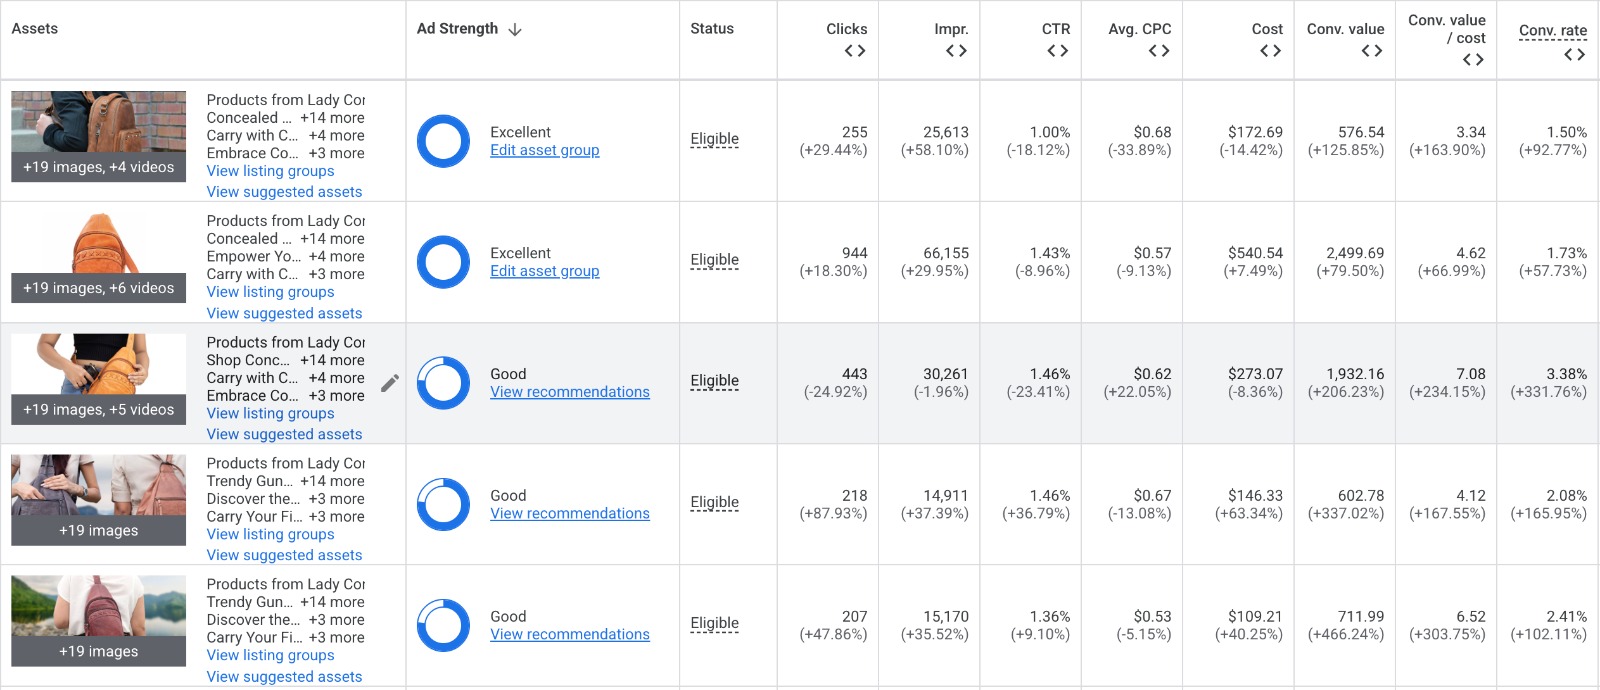Sort by the Ad Strength column header
The height and width of the screenshot is (690, 1600).
click(457, 29)
